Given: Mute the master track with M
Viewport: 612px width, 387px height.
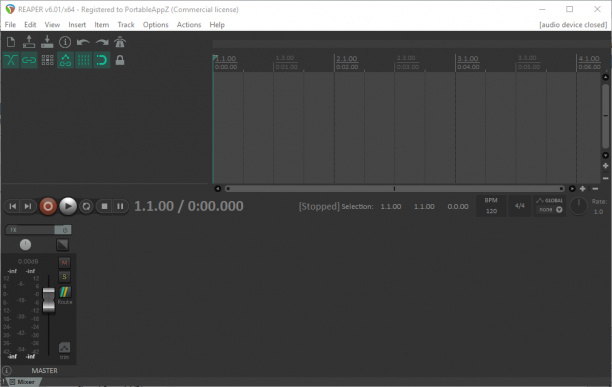Looking at the screenshot, I should pos(64,263).
